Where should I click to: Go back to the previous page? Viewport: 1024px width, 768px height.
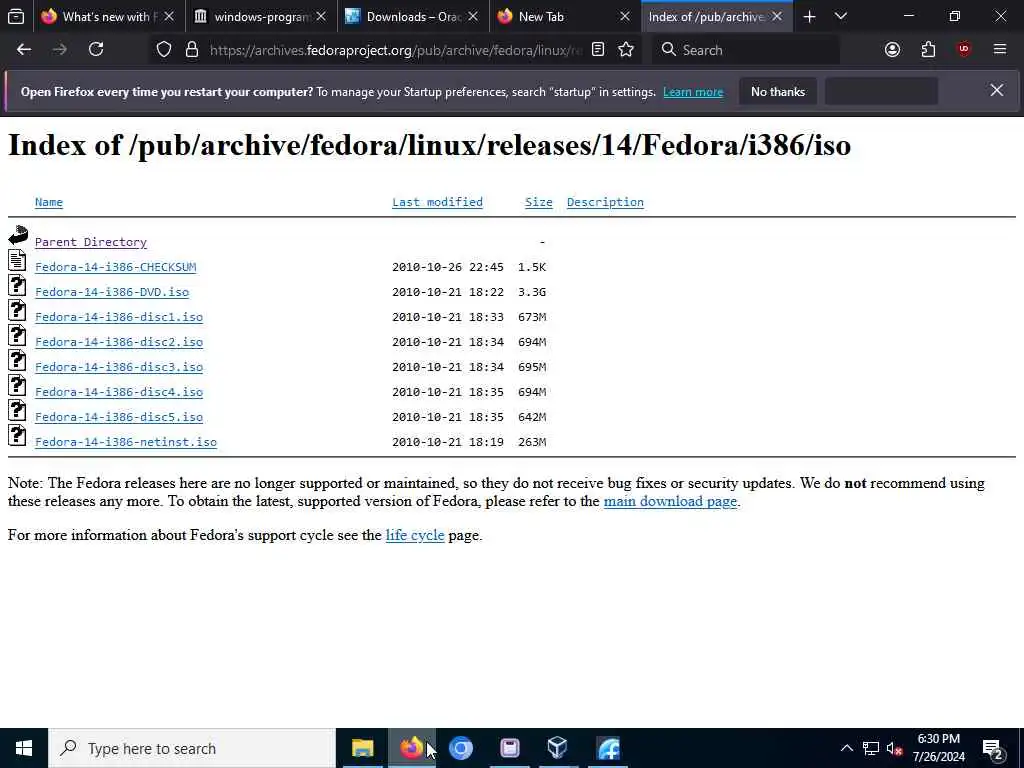24,50
